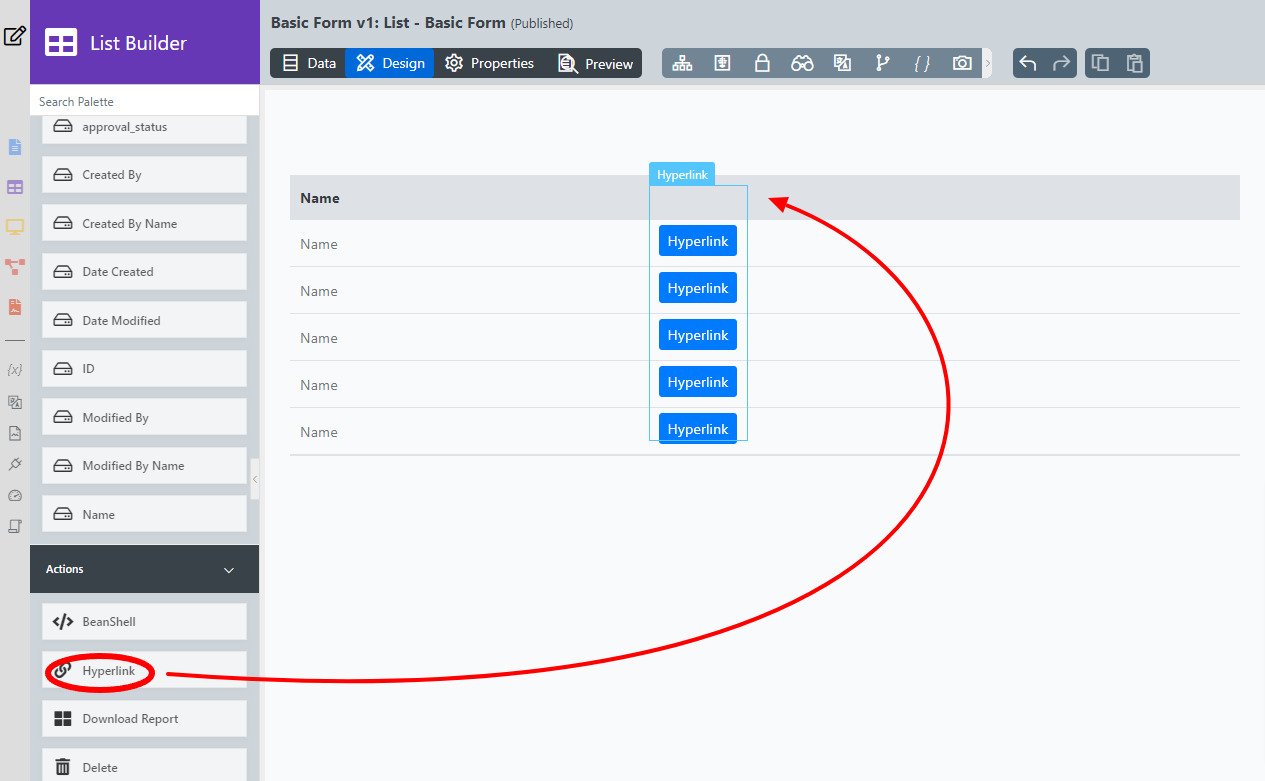Screen dimensions: 1265x781
Task: Click the paste clipboard icon
Action: click(1134, 63)
